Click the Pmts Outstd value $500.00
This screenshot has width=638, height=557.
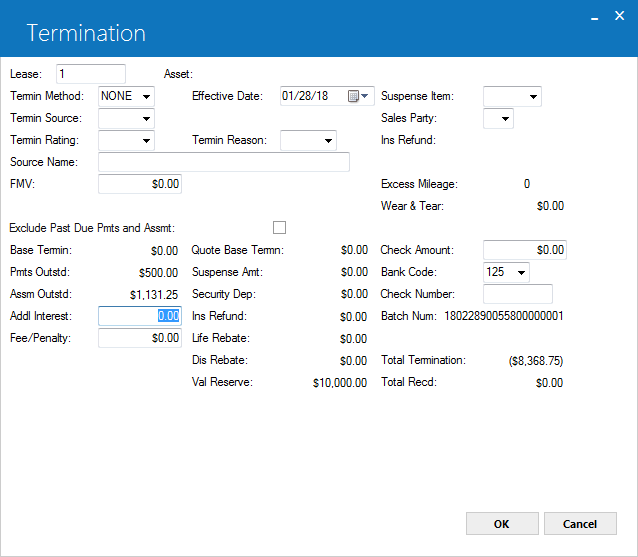click(158, 273)
